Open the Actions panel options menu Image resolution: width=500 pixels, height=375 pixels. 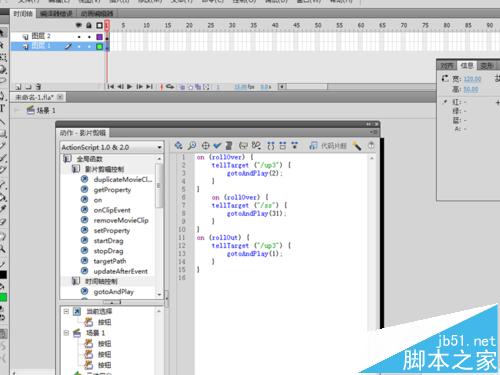pyautogui.click(x=374, y=132)
